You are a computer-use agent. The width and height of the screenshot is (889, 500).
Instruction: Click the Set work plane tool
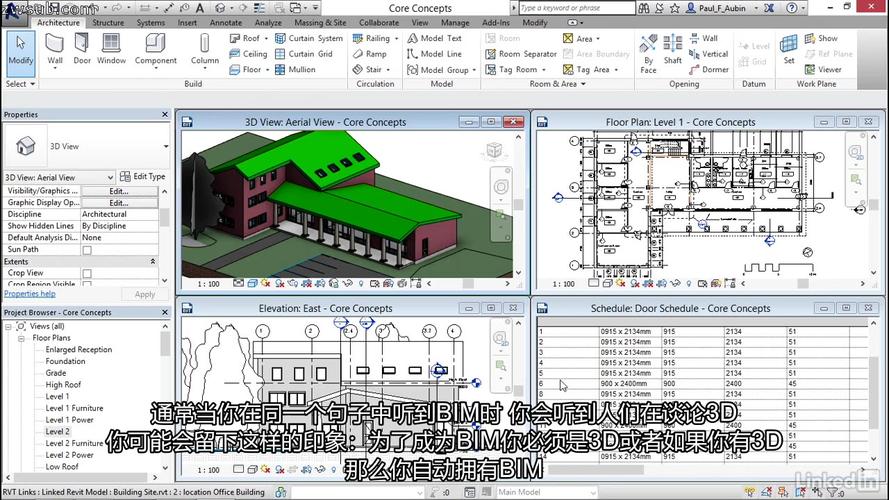coord(789,50)
